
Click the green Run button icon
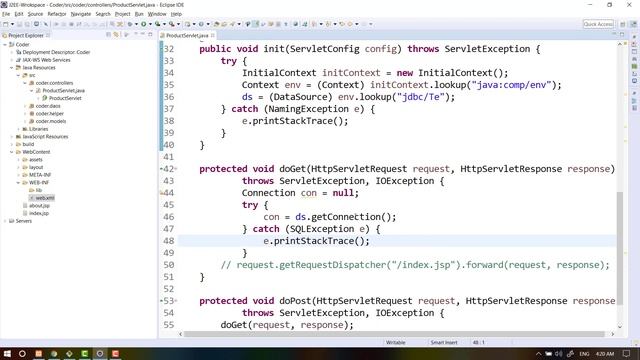[144, 24]
